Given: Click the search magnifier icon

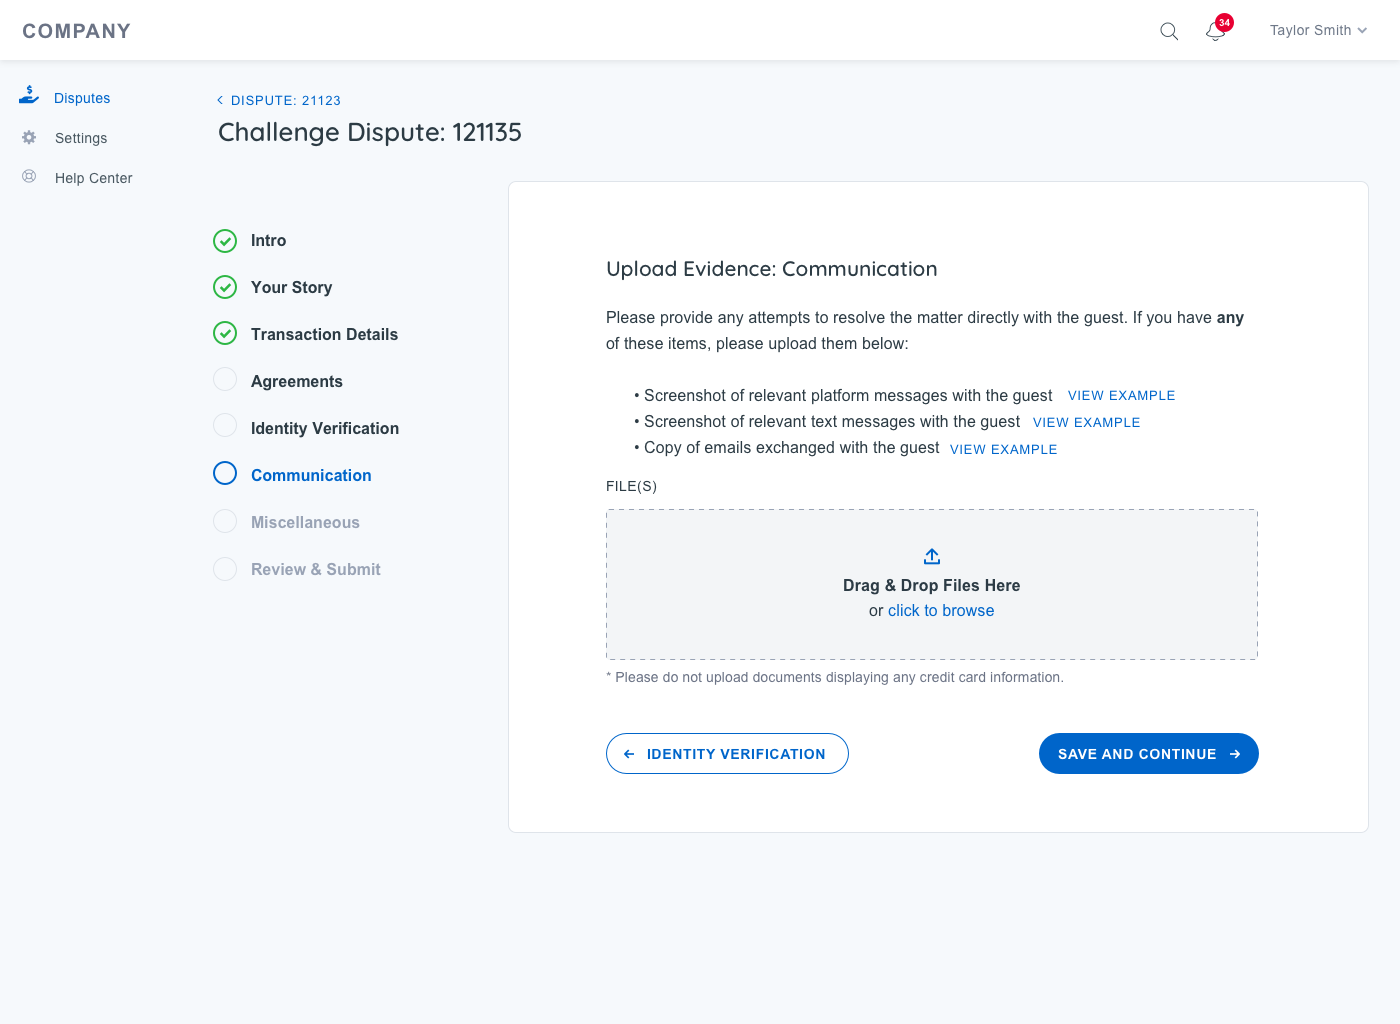Looking at the screenshot, I should click(x=1168, y=31).
